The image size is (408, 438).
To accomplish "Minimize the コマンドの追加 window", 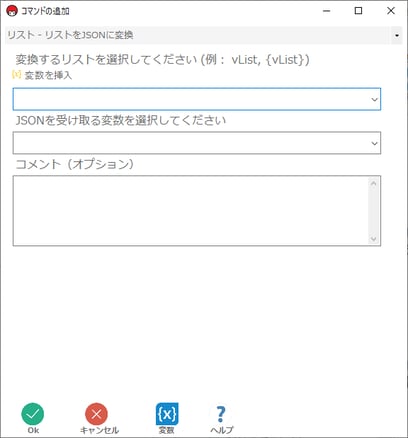I will pyautogui.click(x=327, y=11).
